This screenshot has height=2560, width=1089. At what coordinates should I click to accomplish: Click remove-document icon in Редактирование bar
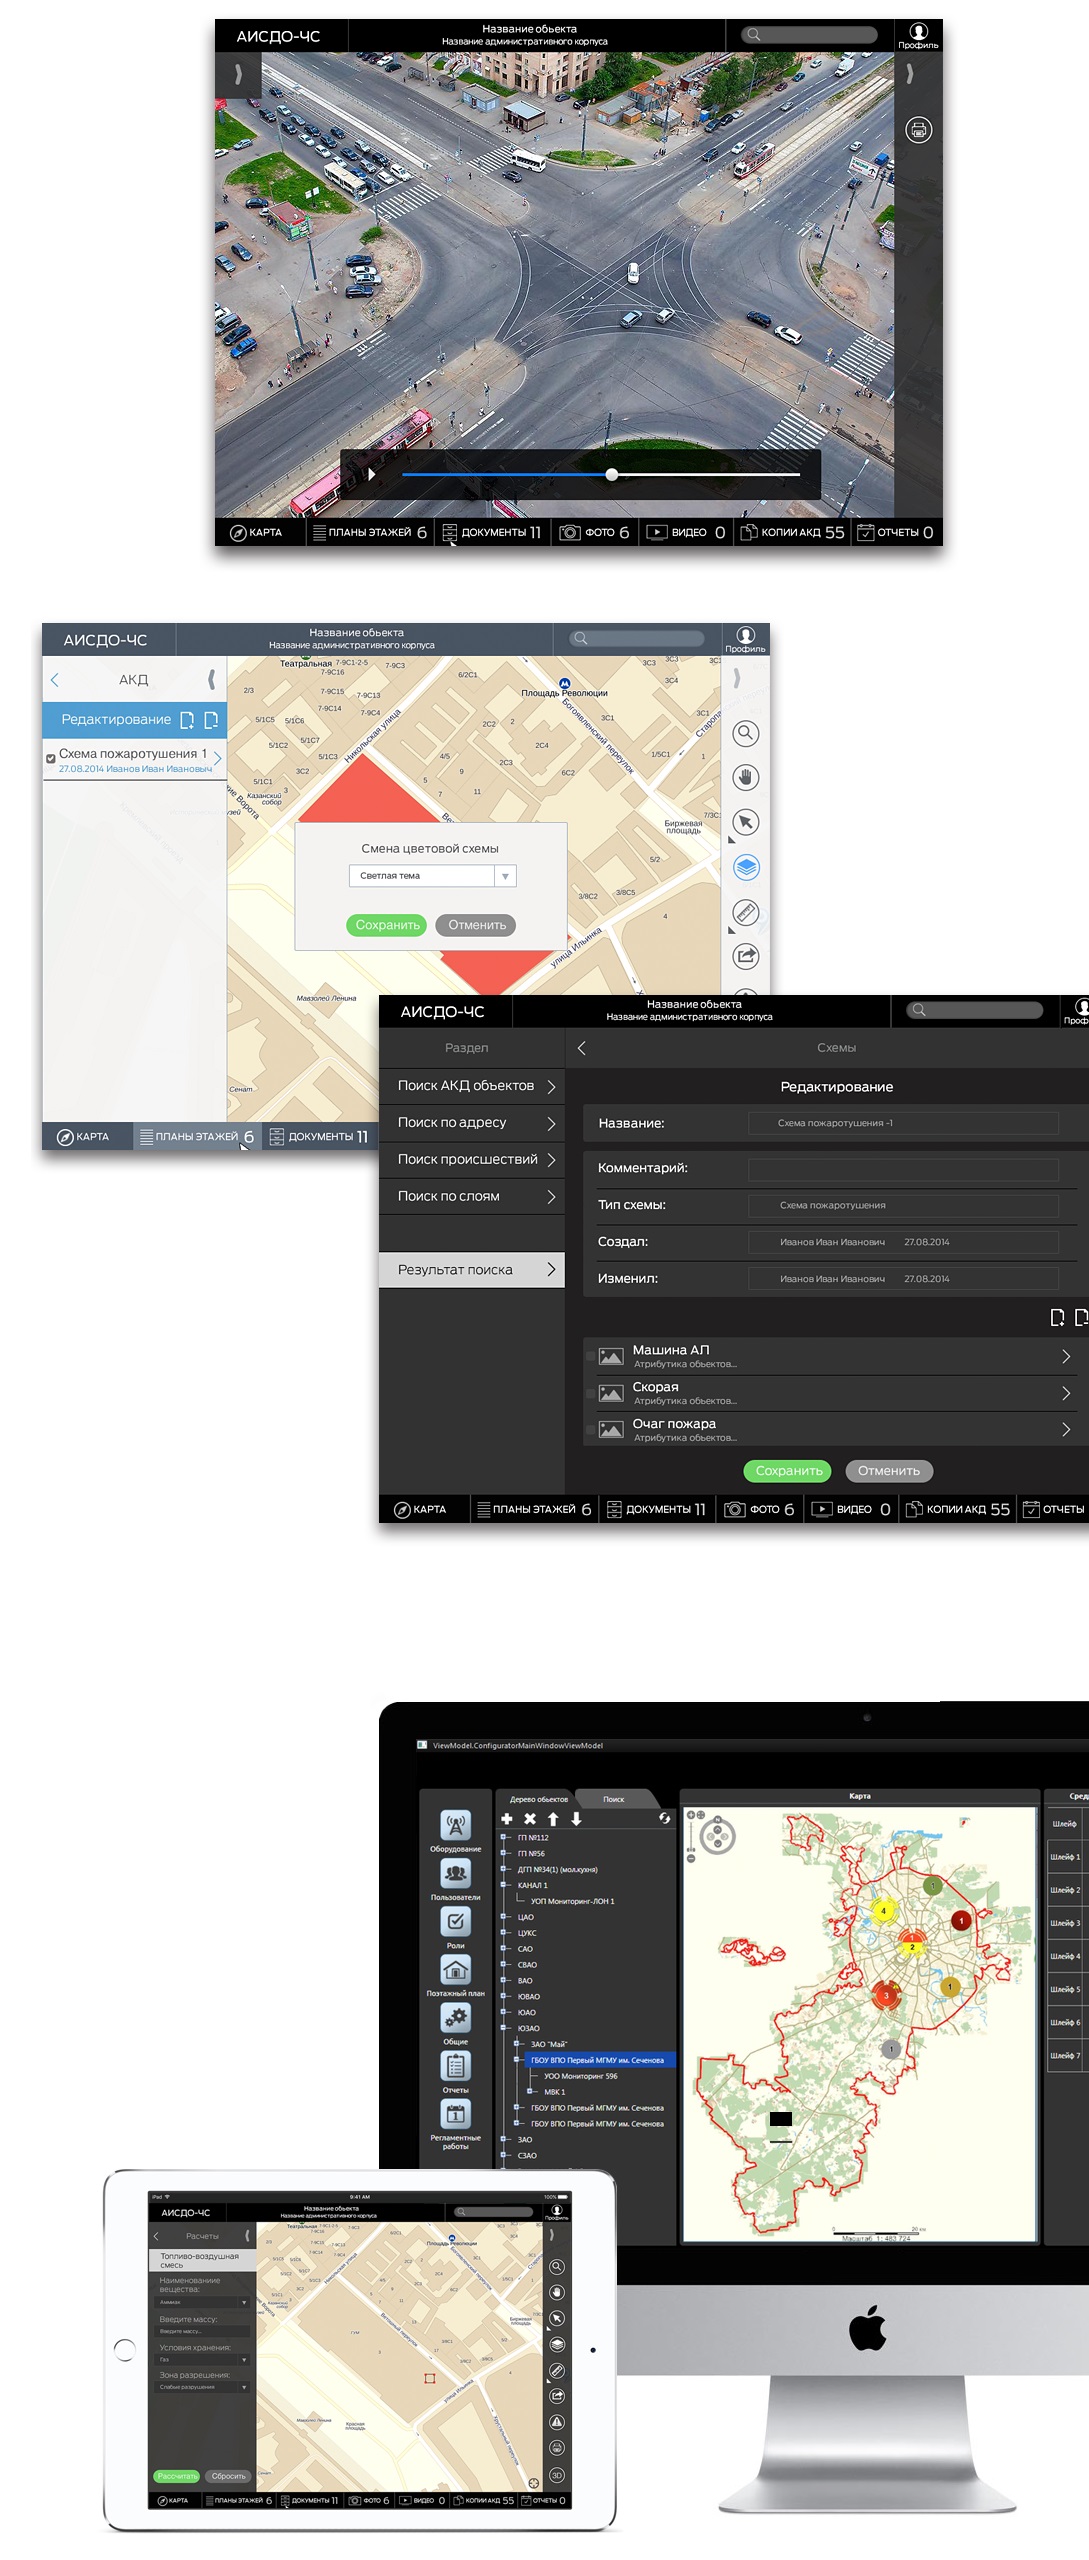[211, 720]
